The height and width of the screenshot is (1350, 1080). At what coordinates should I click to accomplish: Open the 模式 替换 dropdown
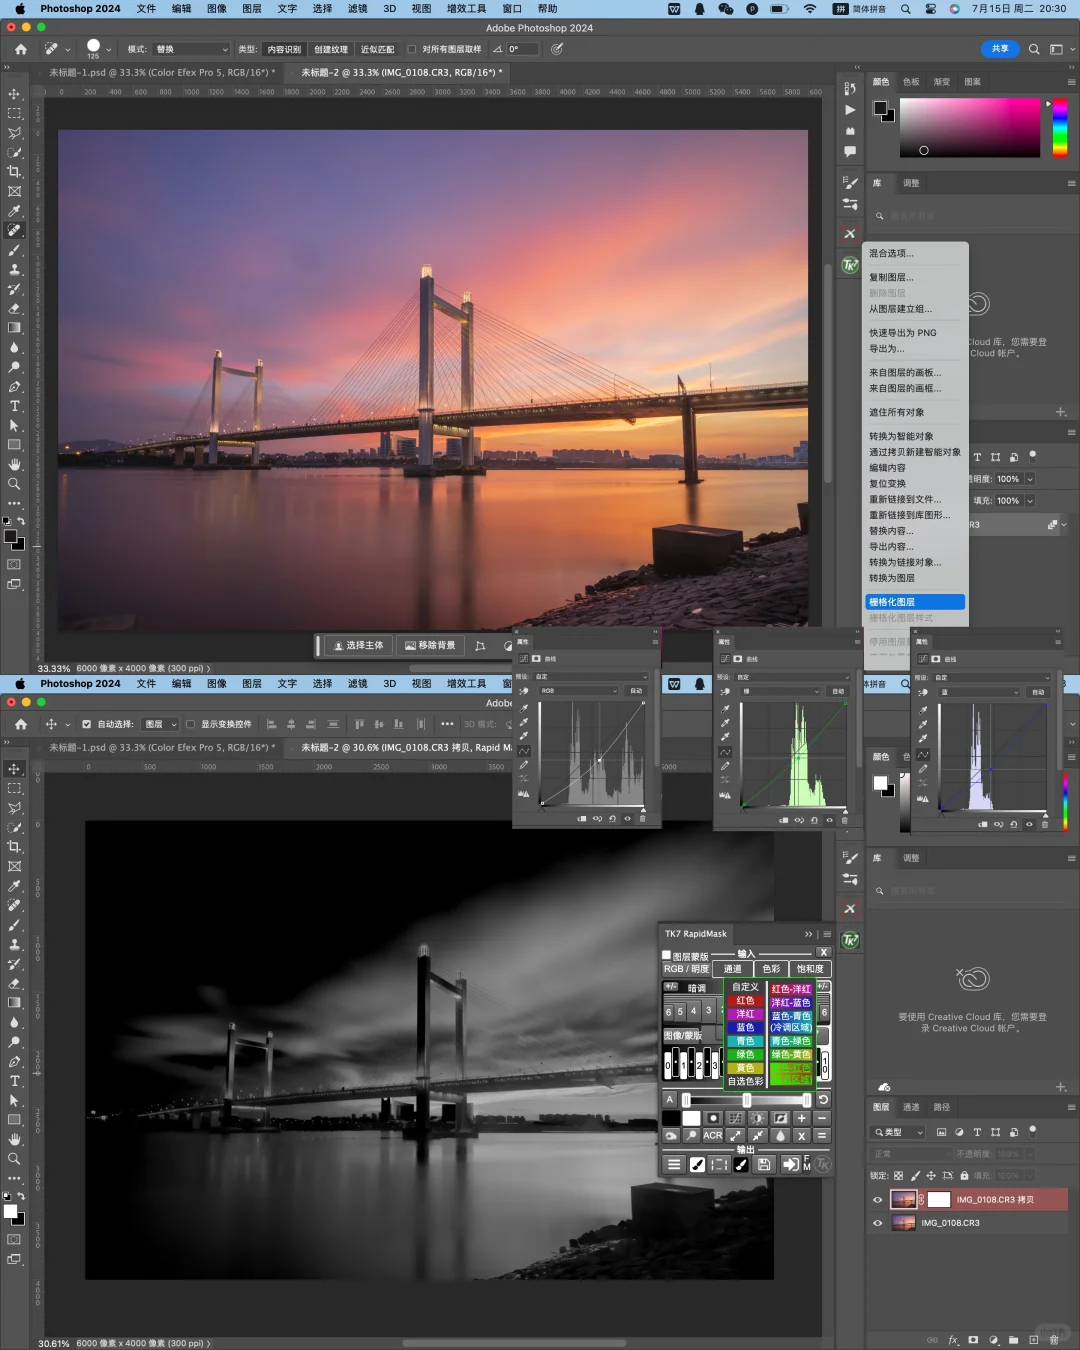(192, 49)
